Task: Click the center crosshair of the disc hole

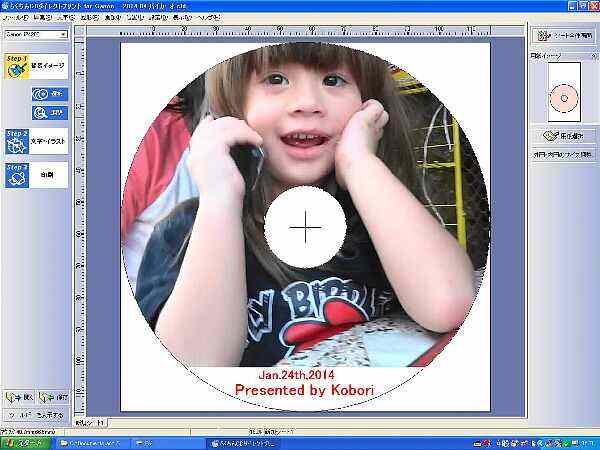Action: point(305,227)
